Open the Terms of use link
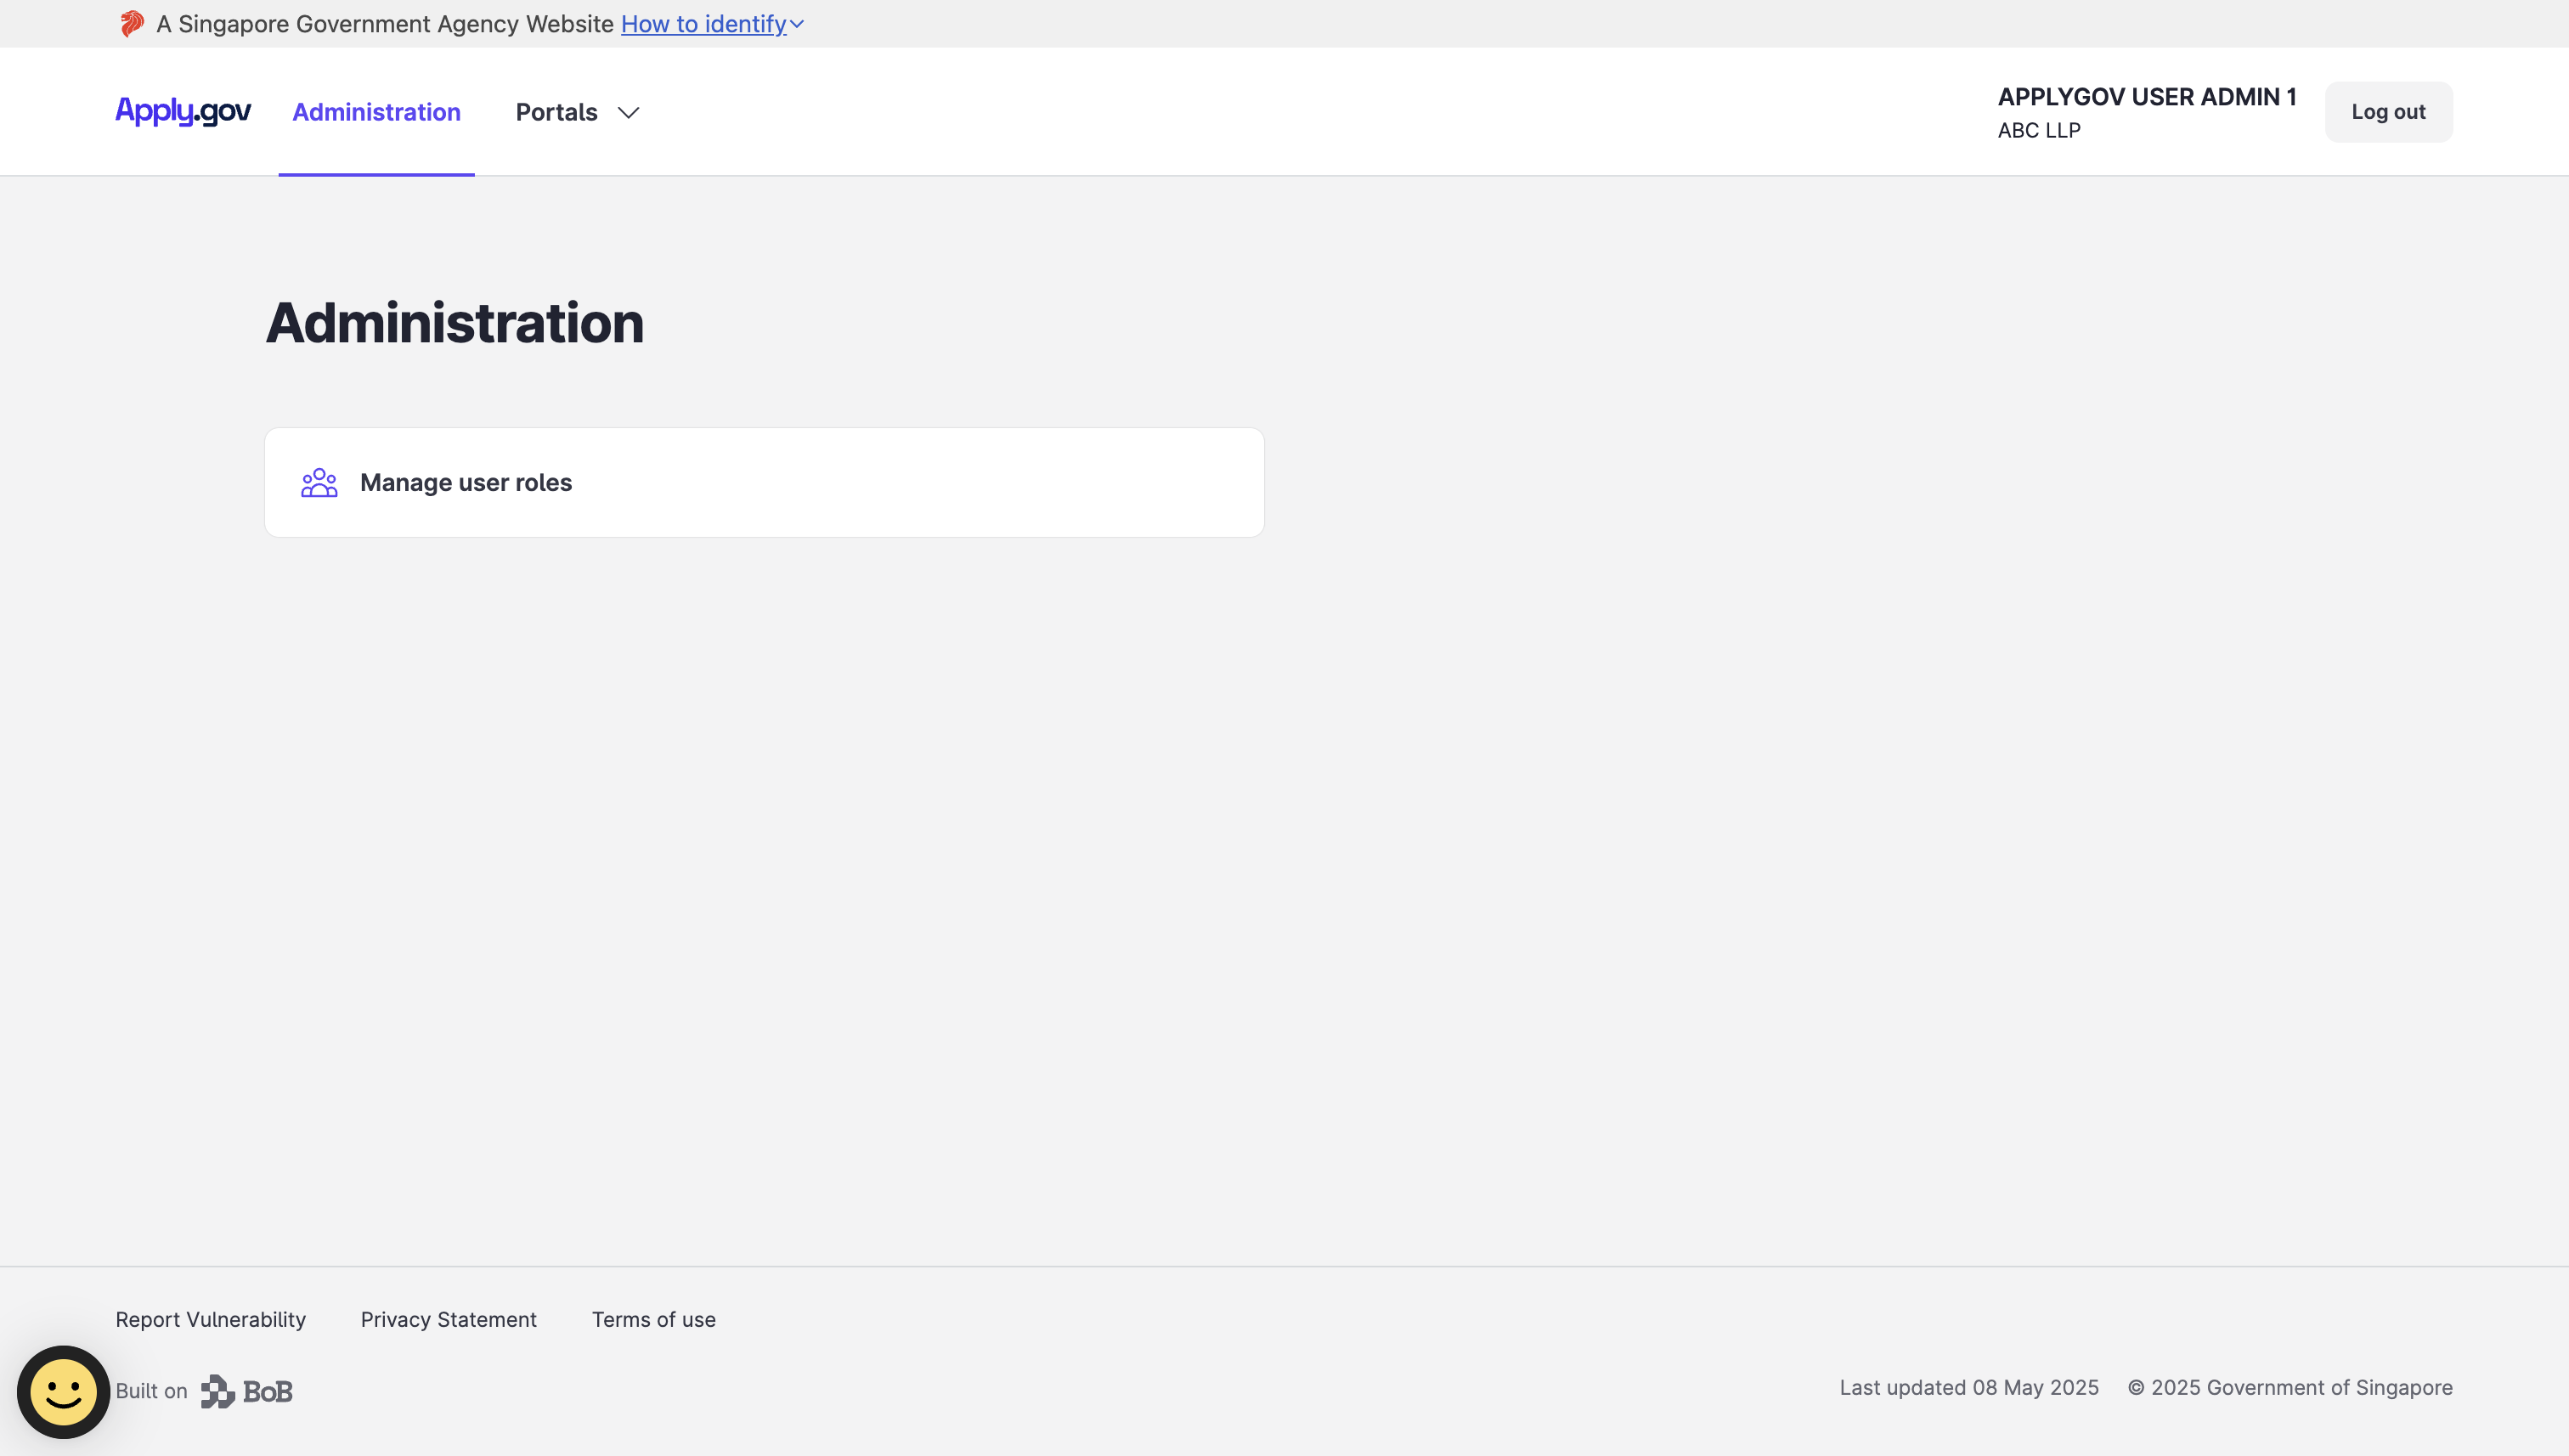2569x1456 pixels. 653,1319
